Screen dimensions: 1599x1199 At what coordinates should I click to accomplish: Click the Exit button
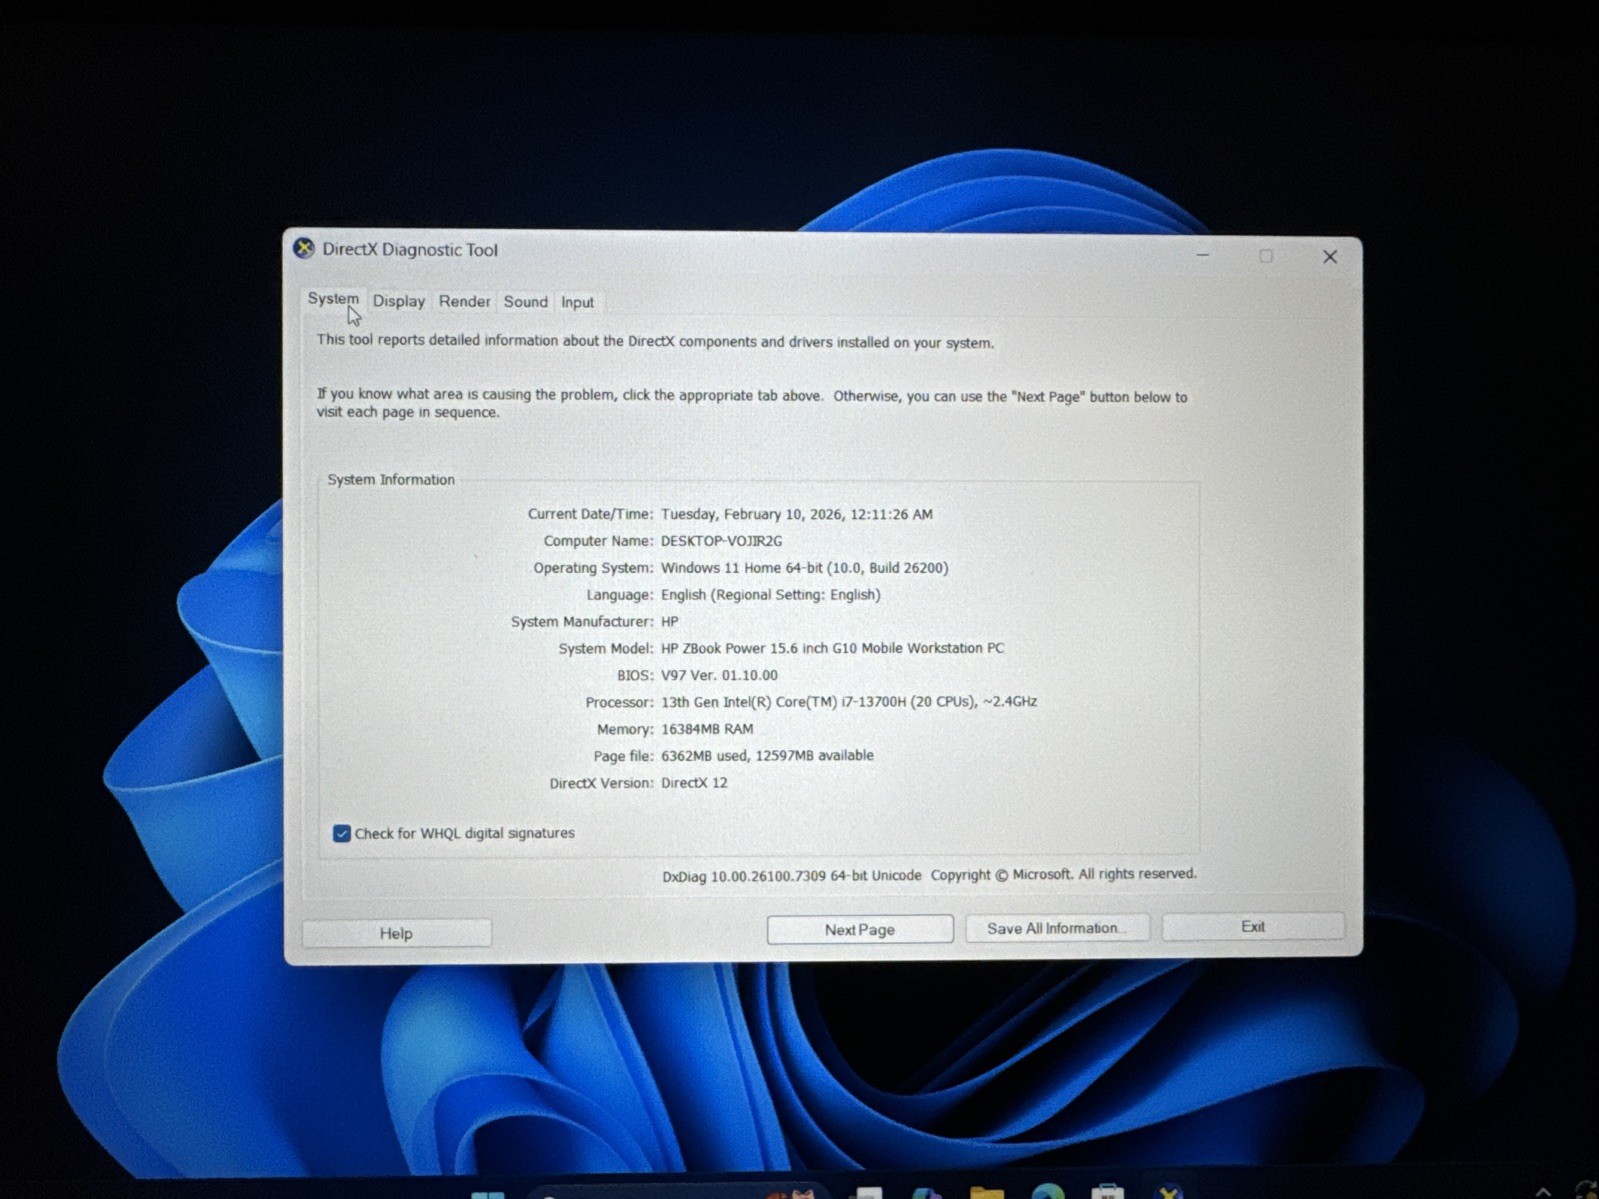pyautogui.click(x=1253, y=927)
